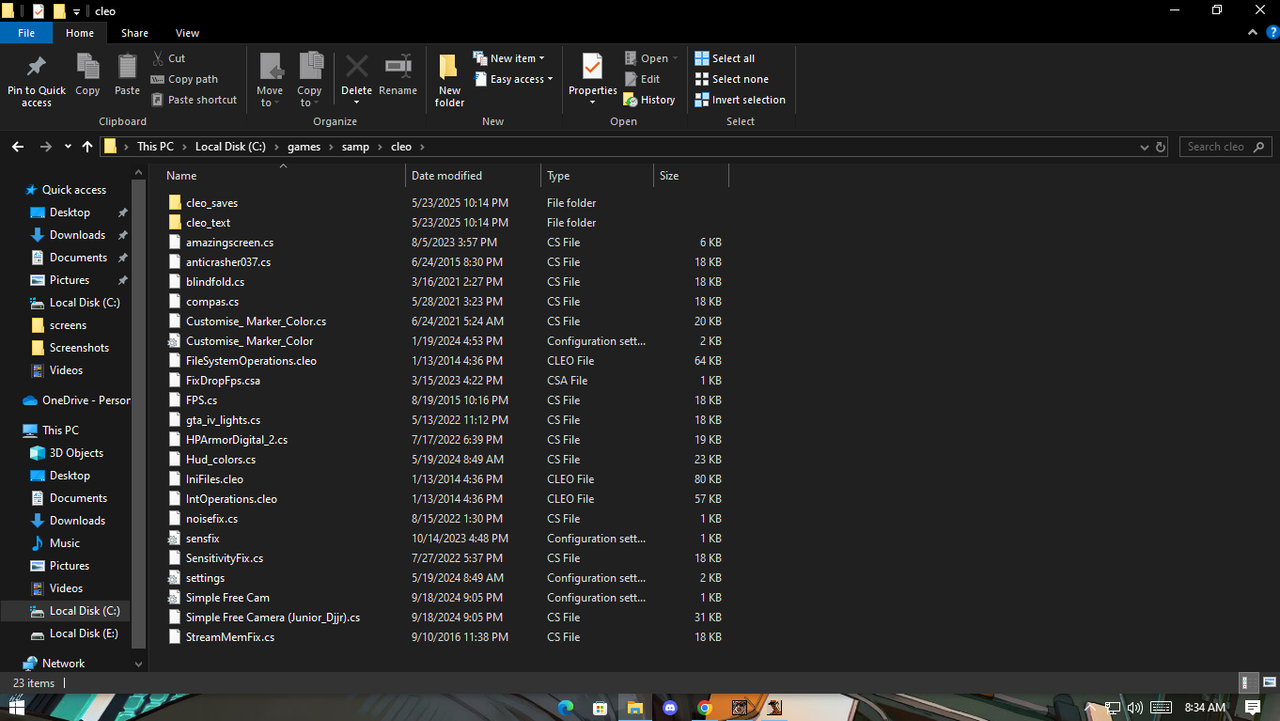Expand the address bar history dropdown
1280x721 pixels.
(x=1144, y=147)
